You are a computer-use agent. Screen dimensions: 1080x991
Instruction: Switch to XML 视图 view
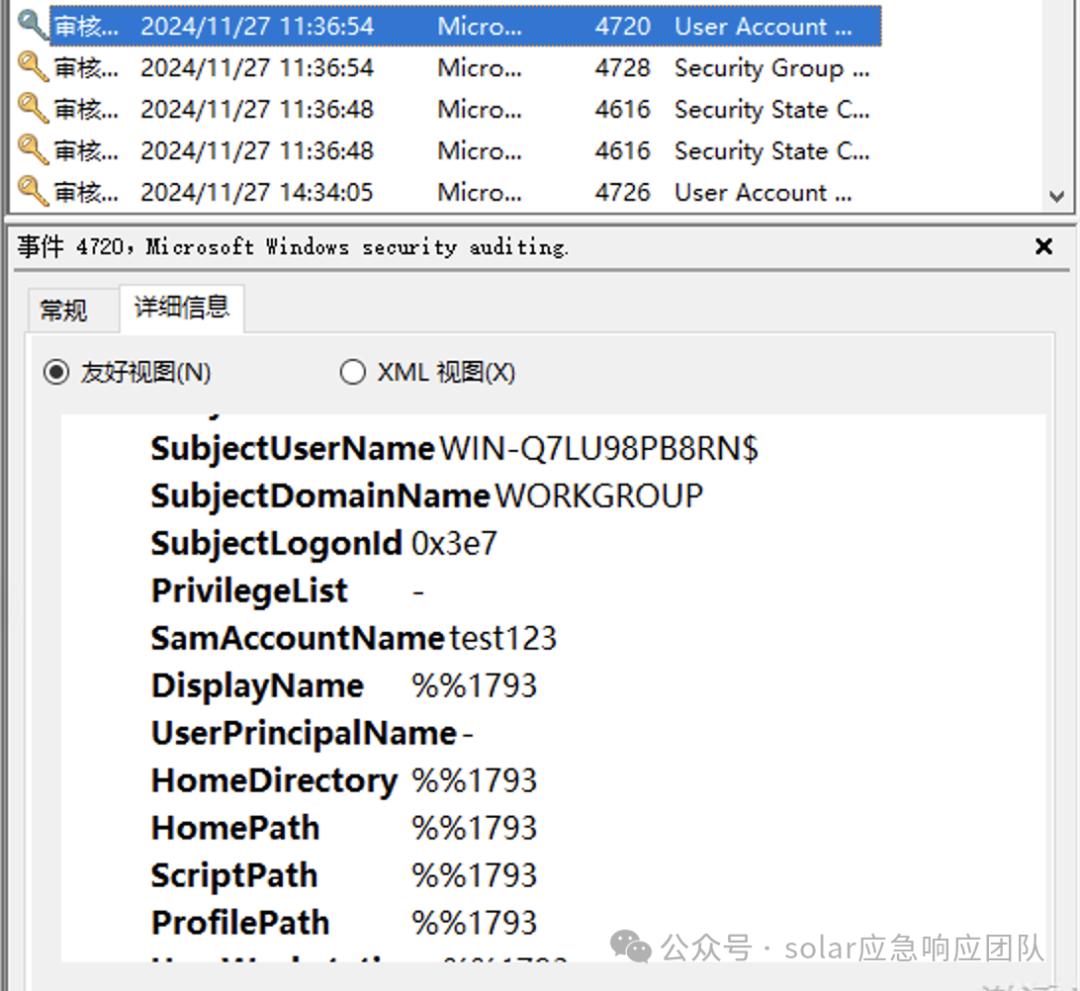352,371
